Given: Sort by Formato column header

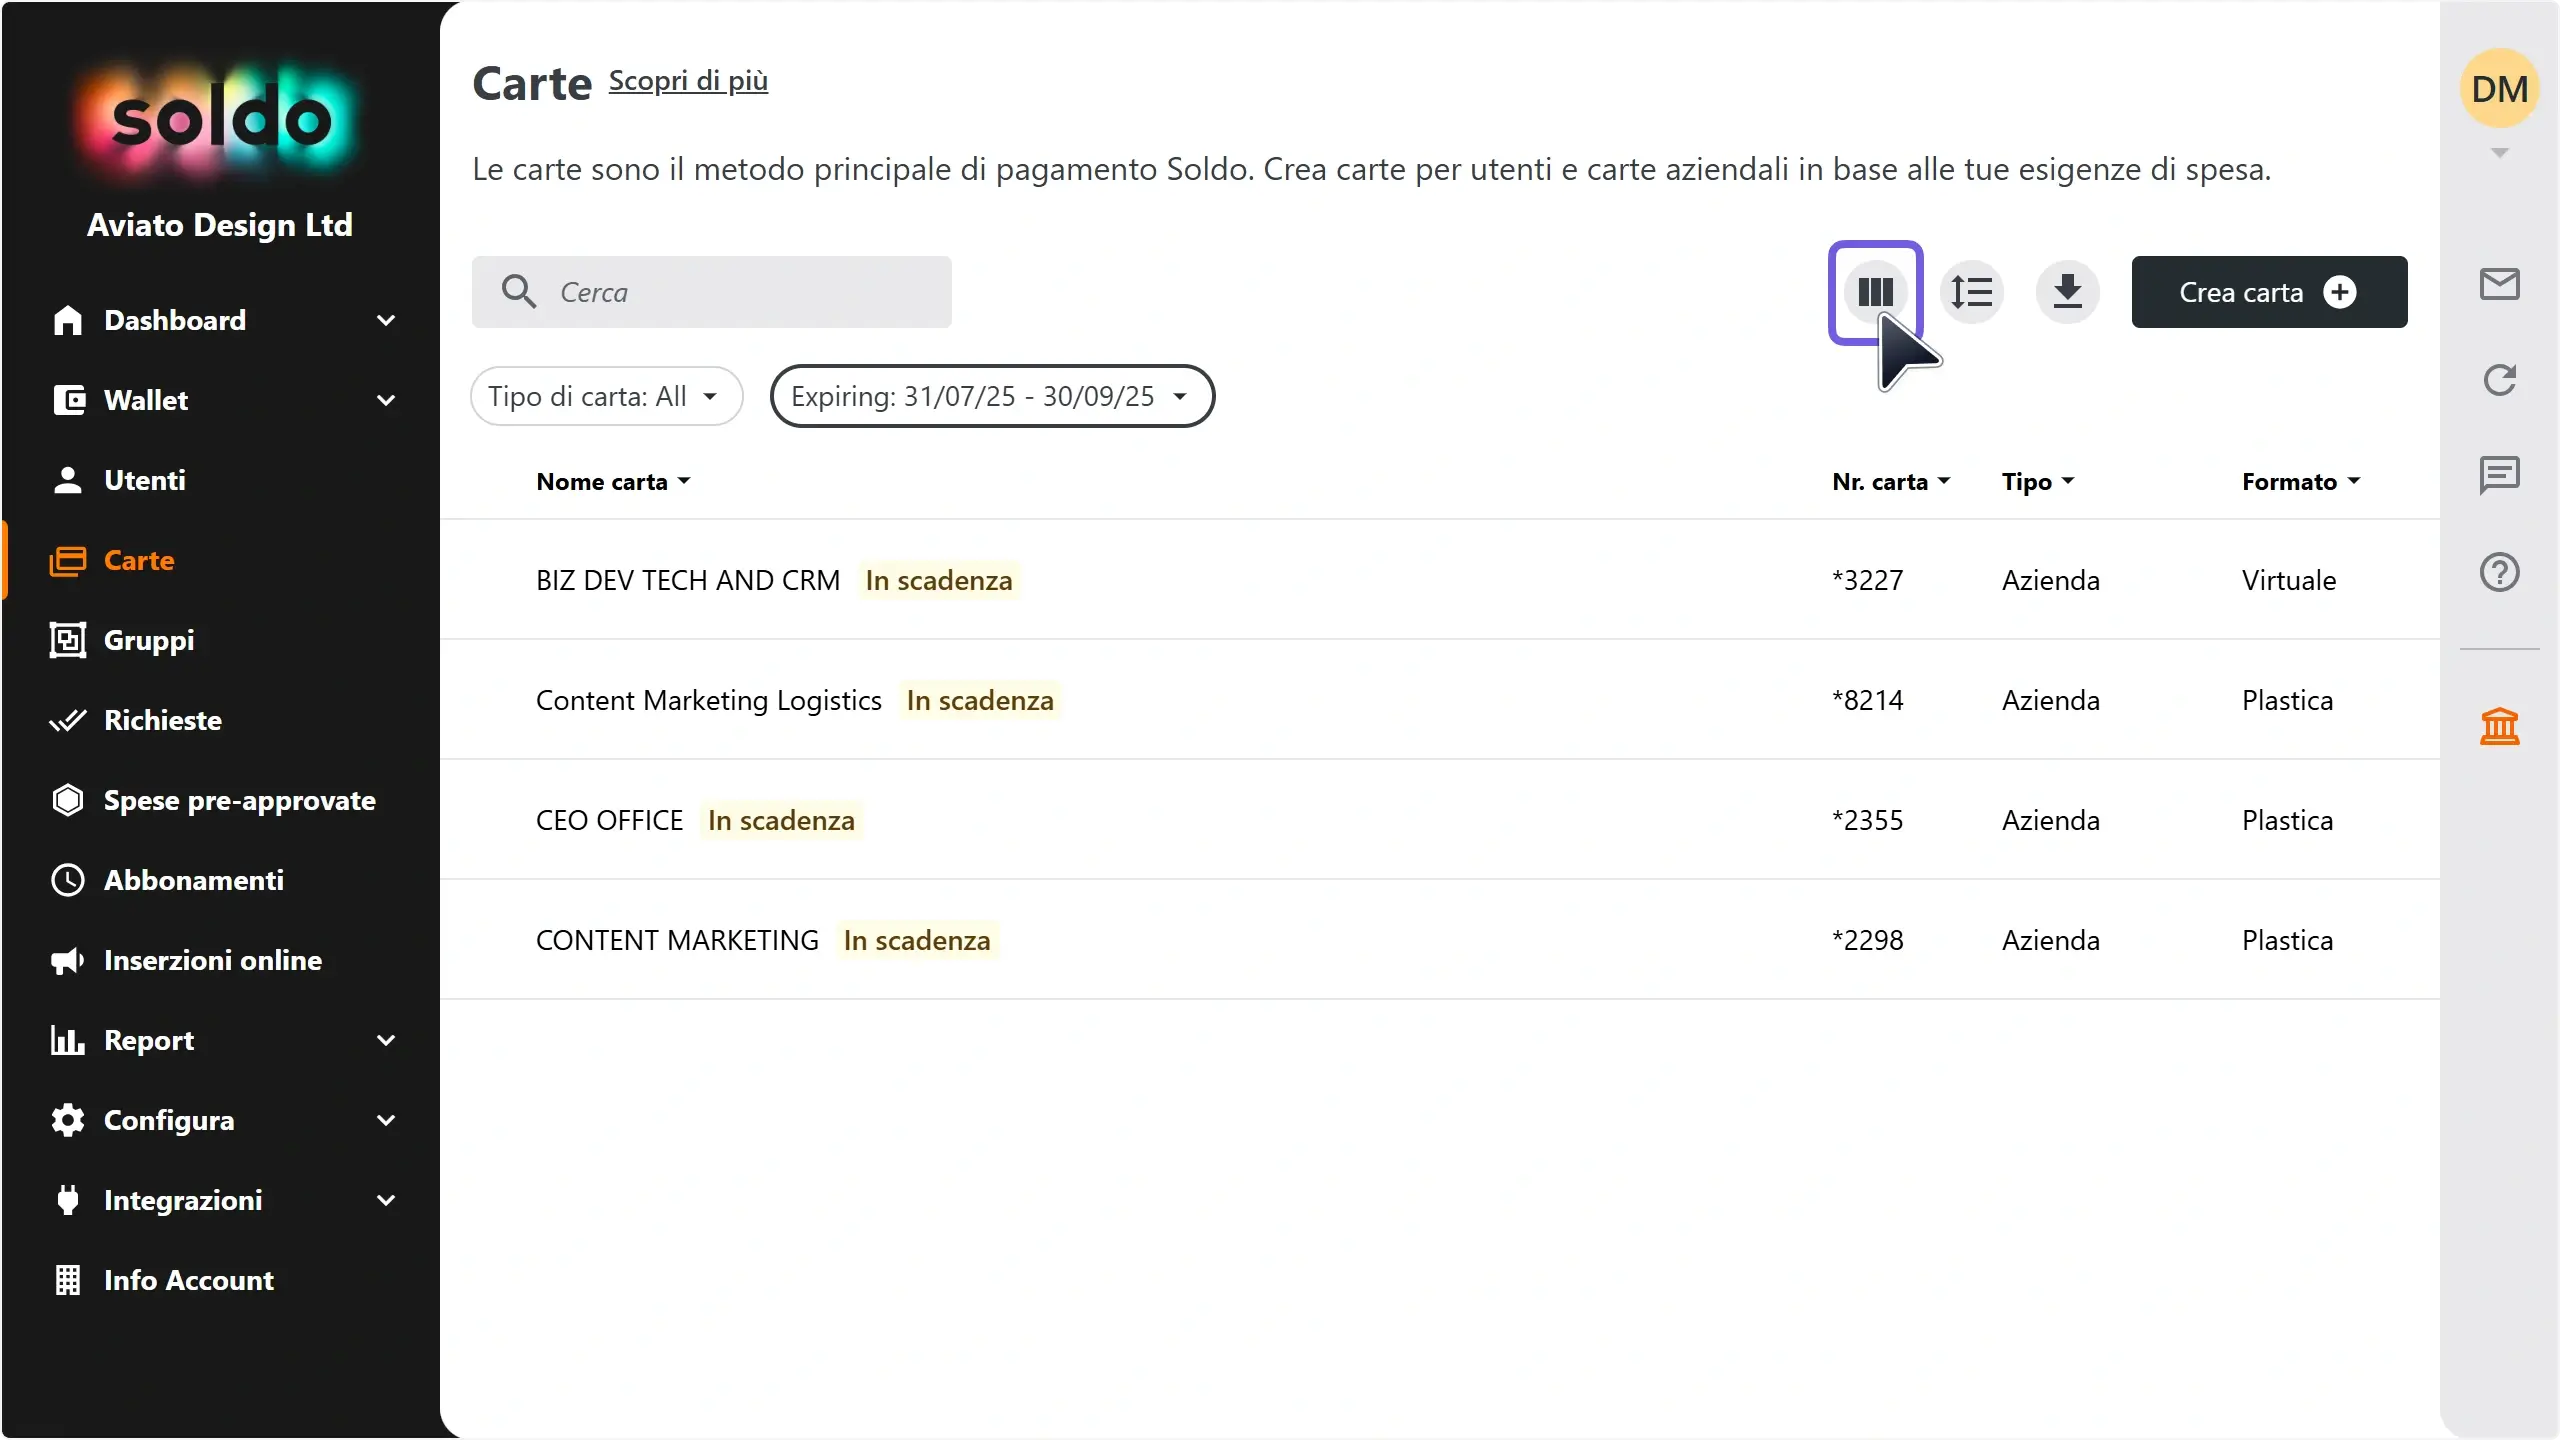Looking at the screenshot, I should 2301,482.
